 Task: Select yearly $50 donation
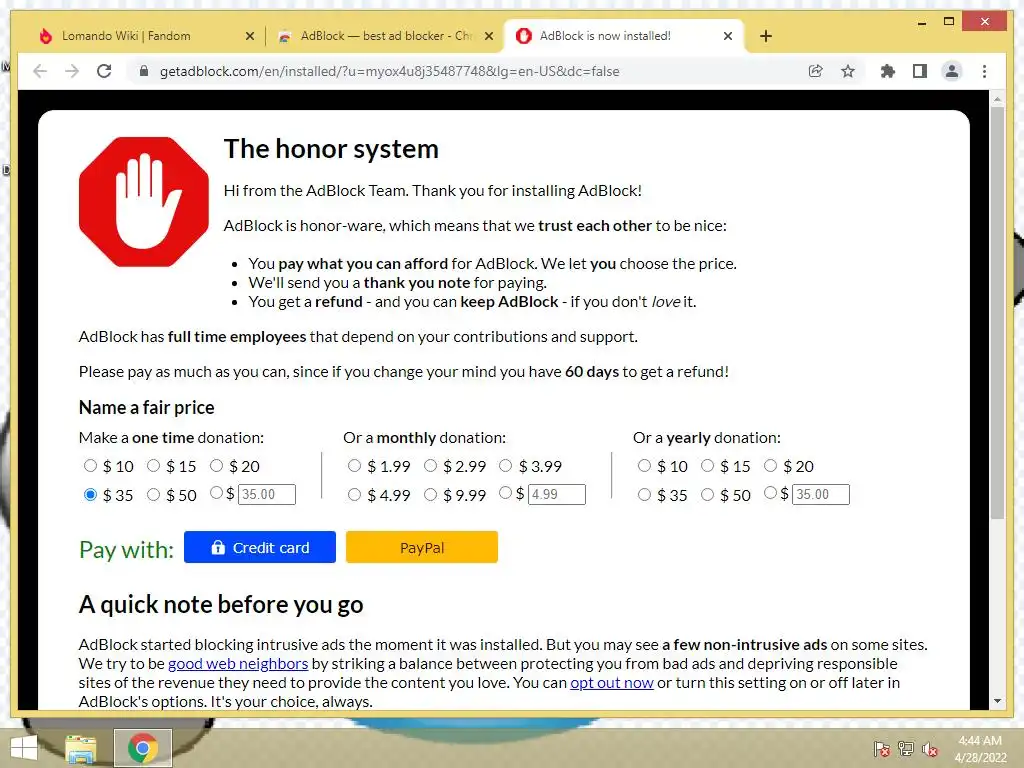(x=707, y=494)
